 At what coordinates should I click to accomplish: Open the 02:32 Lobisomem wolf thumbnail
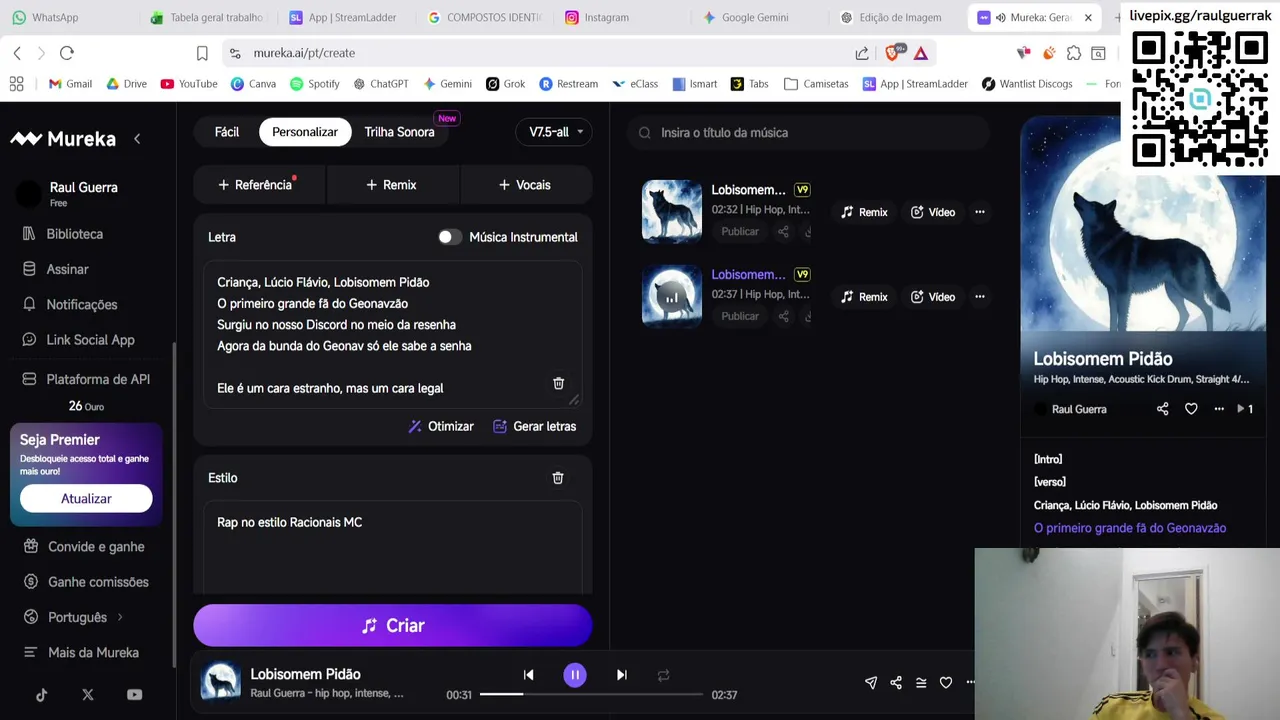pyautogui.click(x=672, y=211)
